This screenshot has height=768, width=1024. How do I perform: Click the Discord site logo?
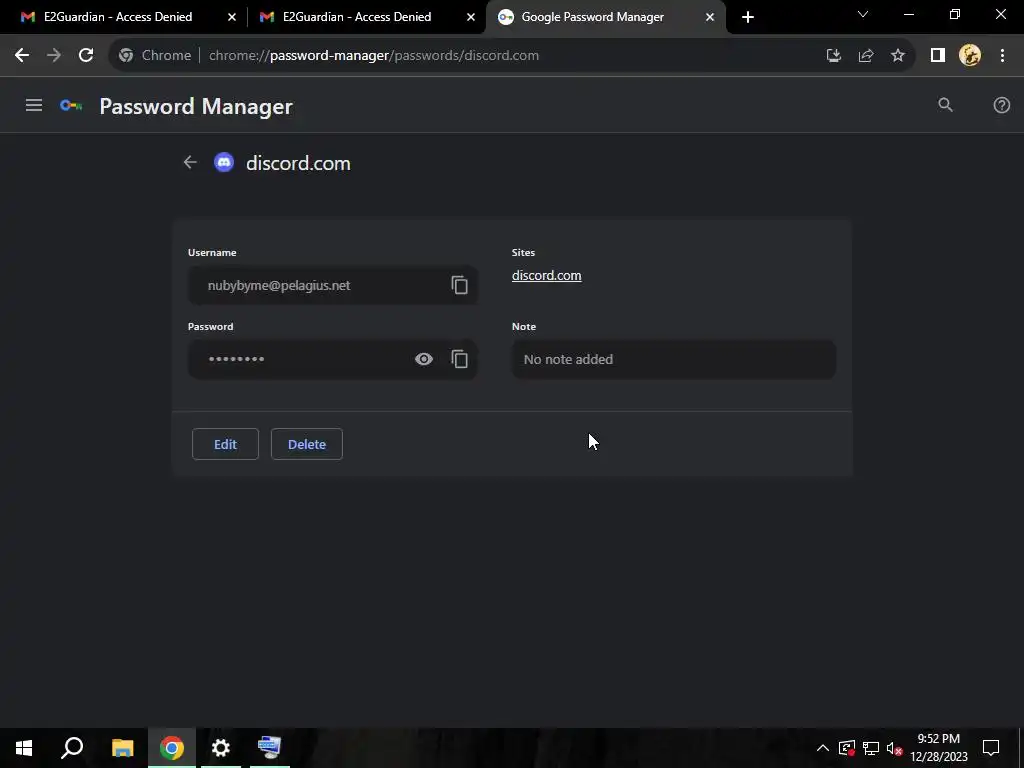tap(224, 162)
